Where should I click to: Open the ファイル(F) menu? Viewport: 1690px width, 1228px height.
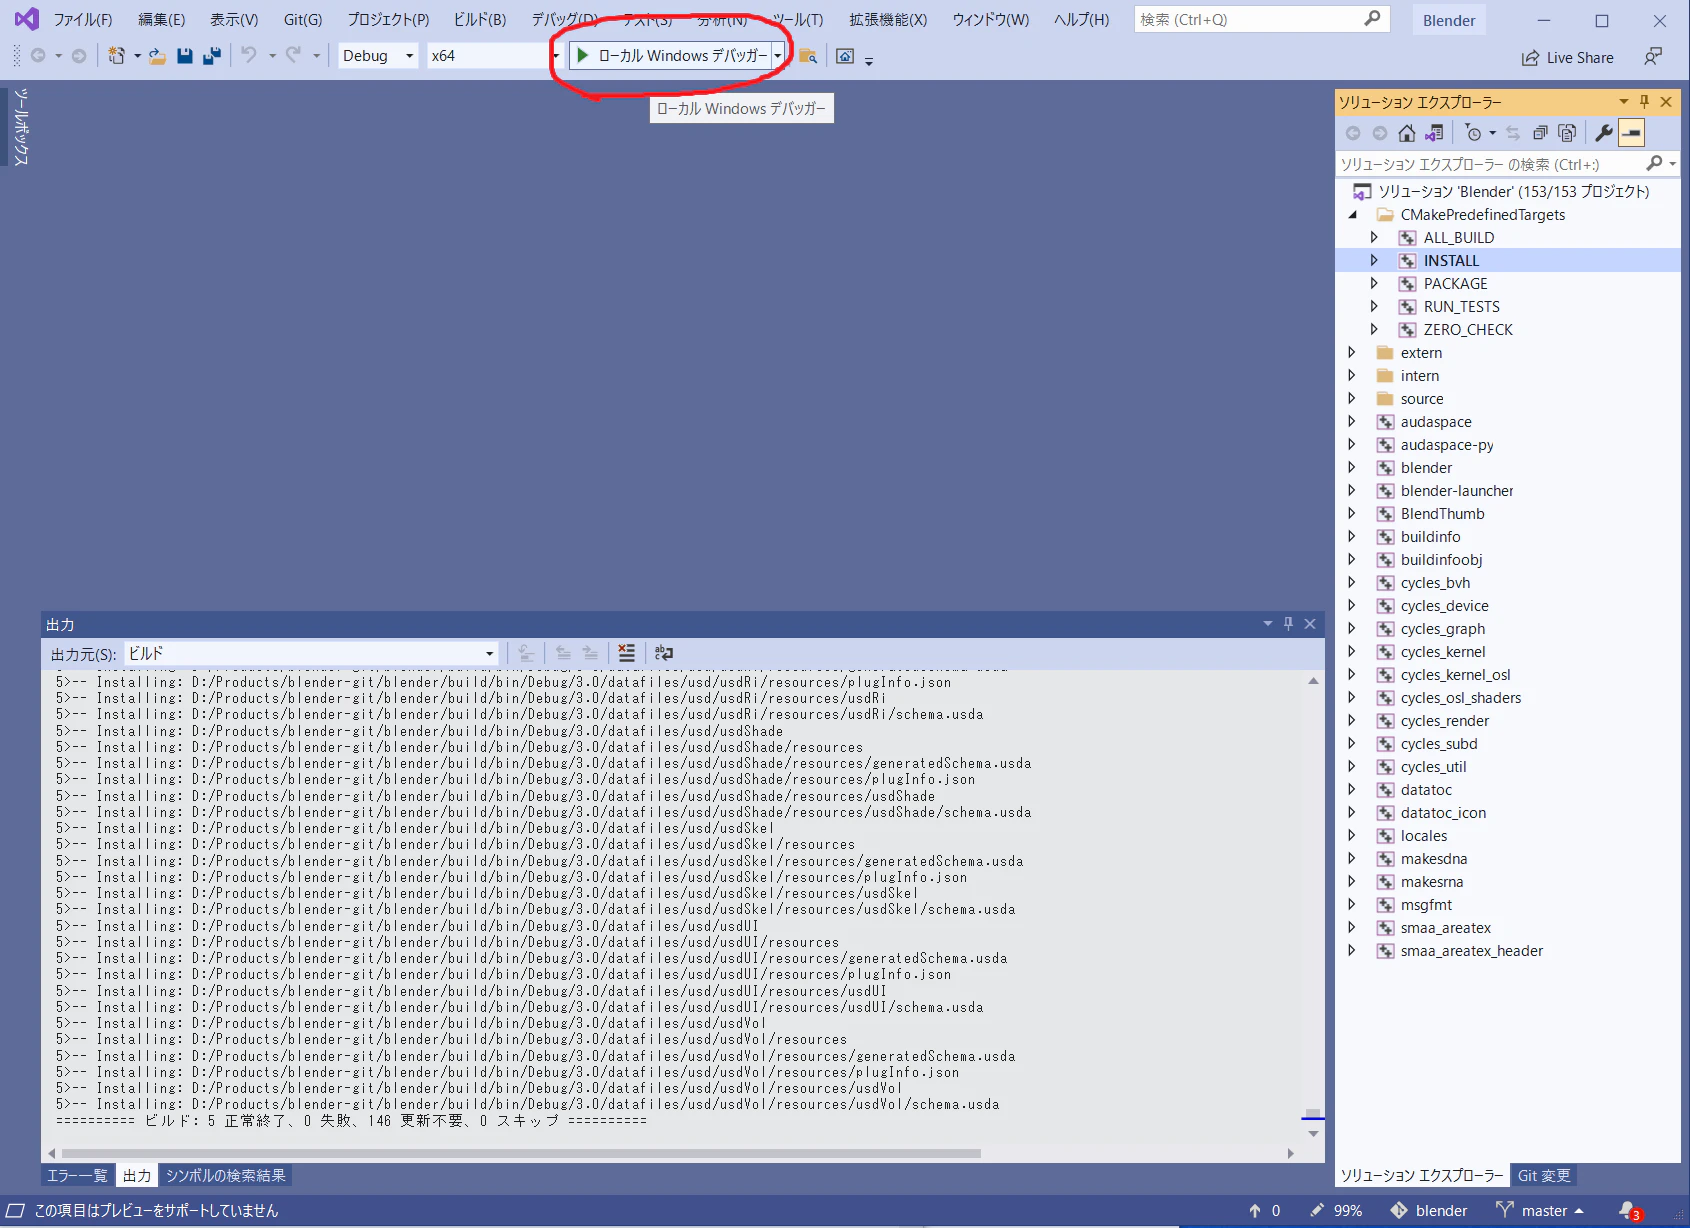pos(83,20)
